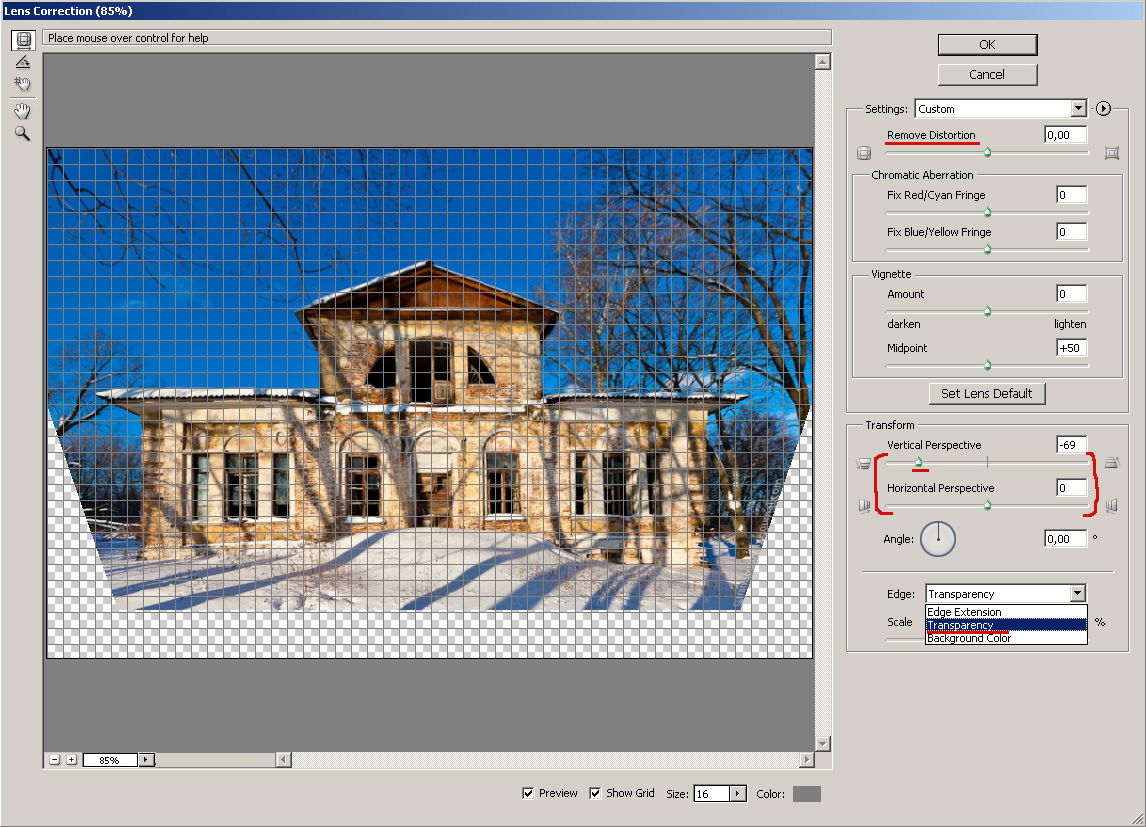Screen dimensions: 1146x827
Task: Click the Vertical Perspective slider handle
Action: 919,462
